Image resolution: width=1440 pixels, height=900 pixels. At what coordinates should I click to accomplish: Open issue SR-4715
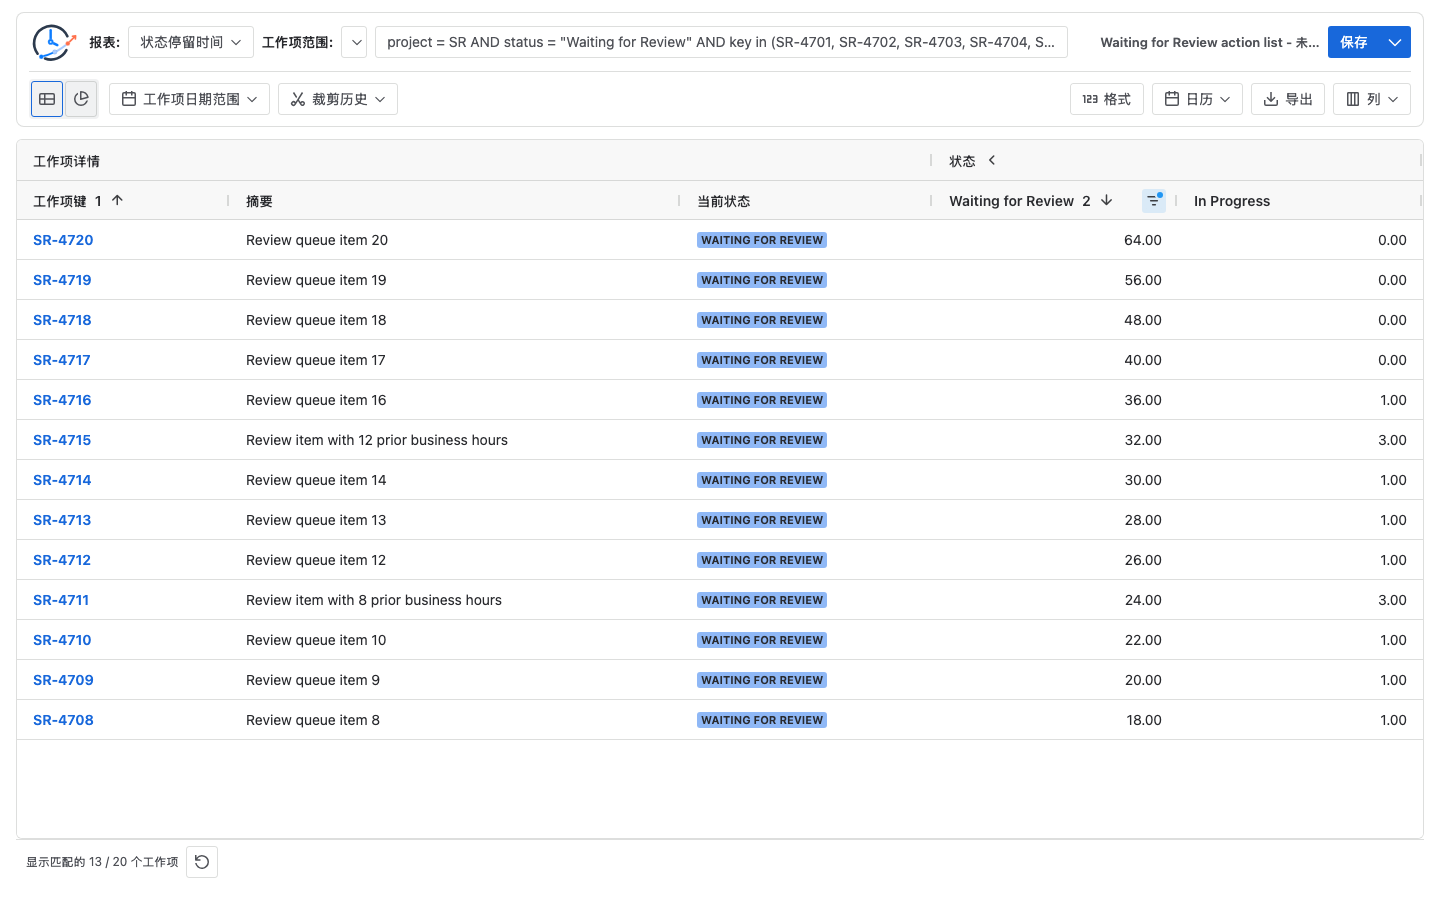pos(62,440)
